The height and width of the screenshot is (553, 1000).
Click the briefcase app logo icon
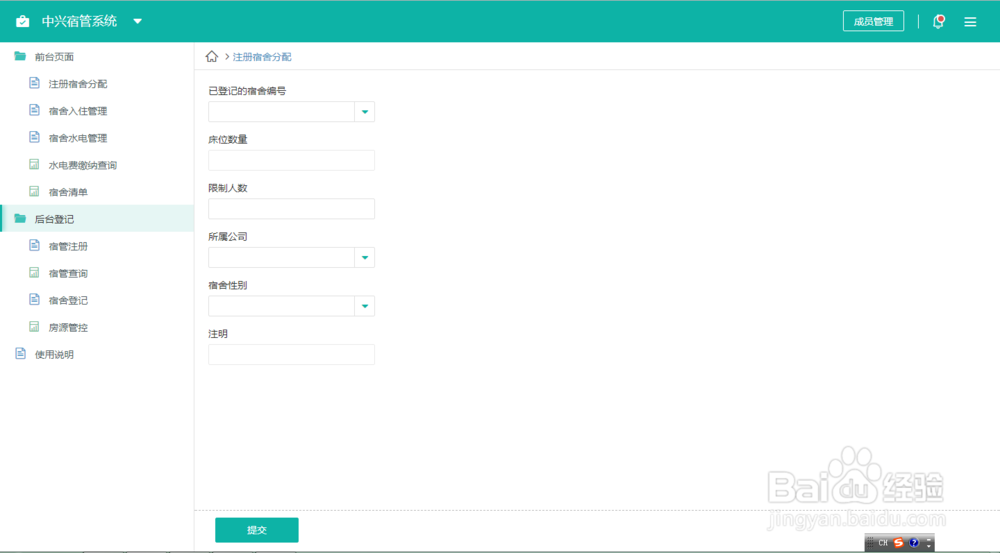22,21
